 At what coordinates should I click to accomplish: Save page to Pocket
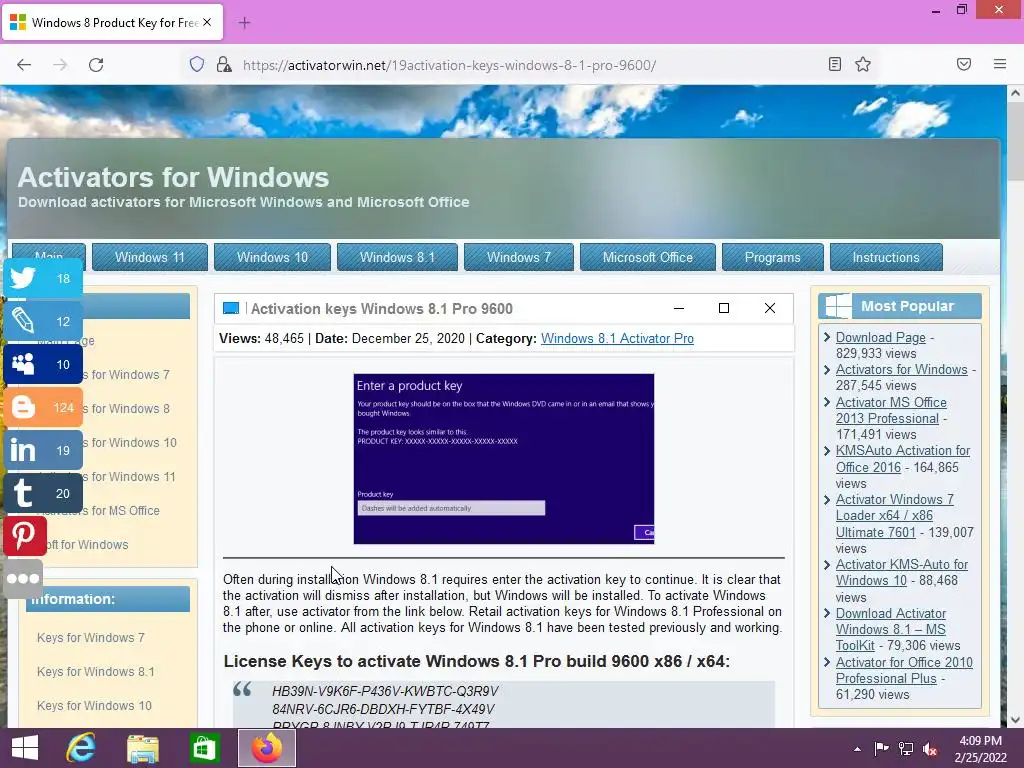tap(964, 64)
